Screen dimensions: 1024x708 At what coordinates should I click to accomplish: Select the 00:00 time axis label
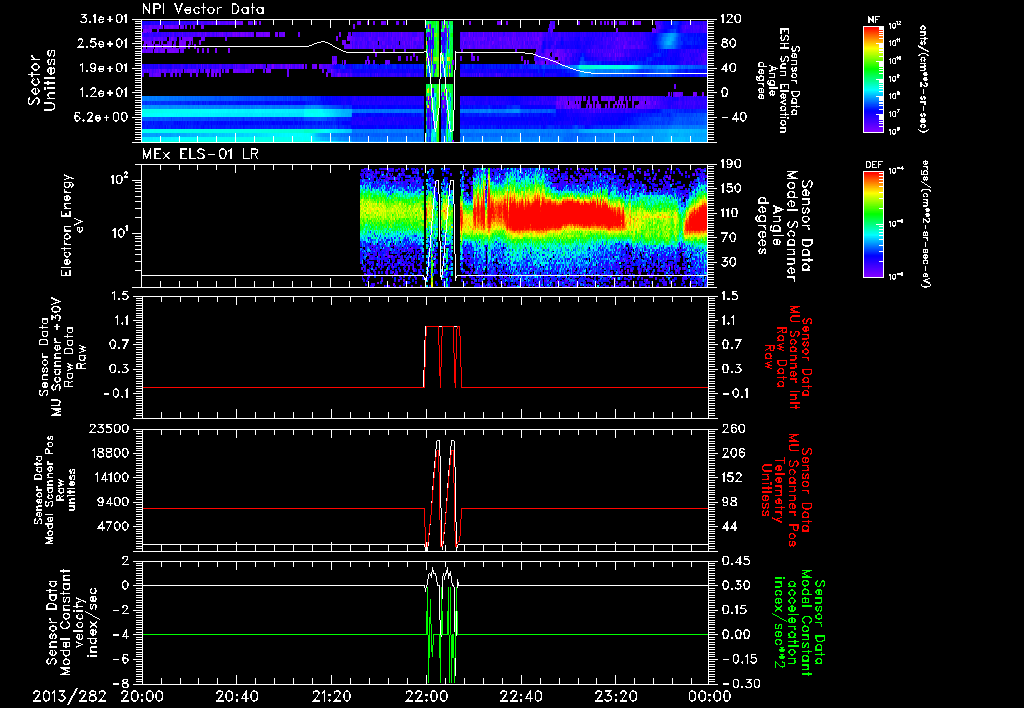click(709, 696)
